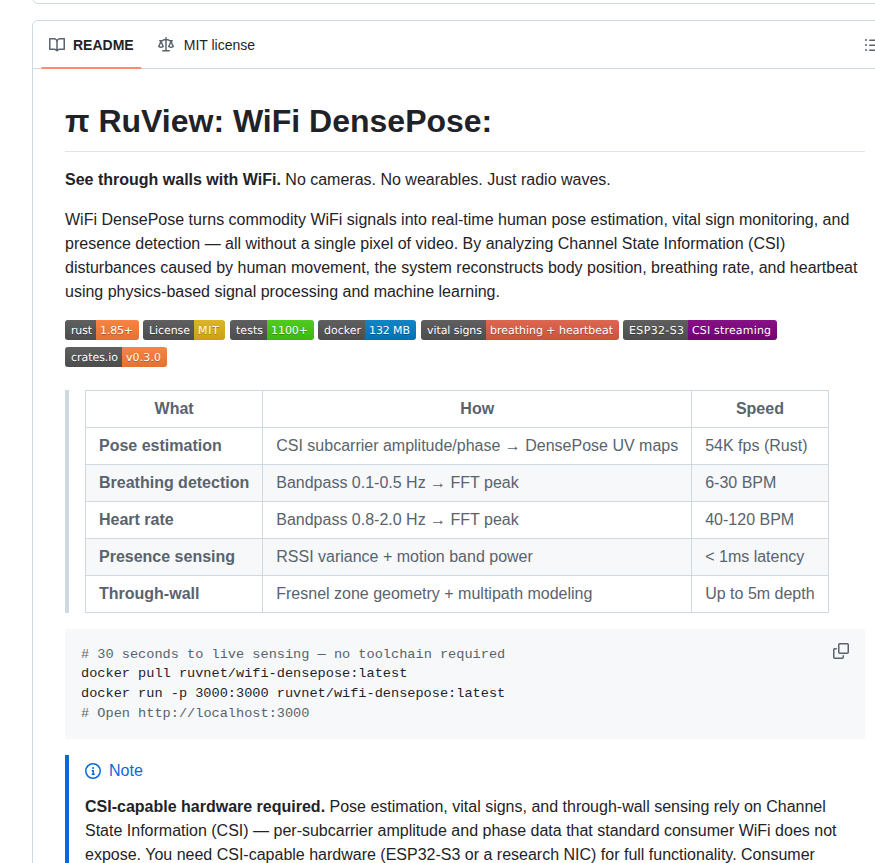Click the scale icon beside MIT license
The width and height of the screenshot is (875, 863).
pos(166,45)
